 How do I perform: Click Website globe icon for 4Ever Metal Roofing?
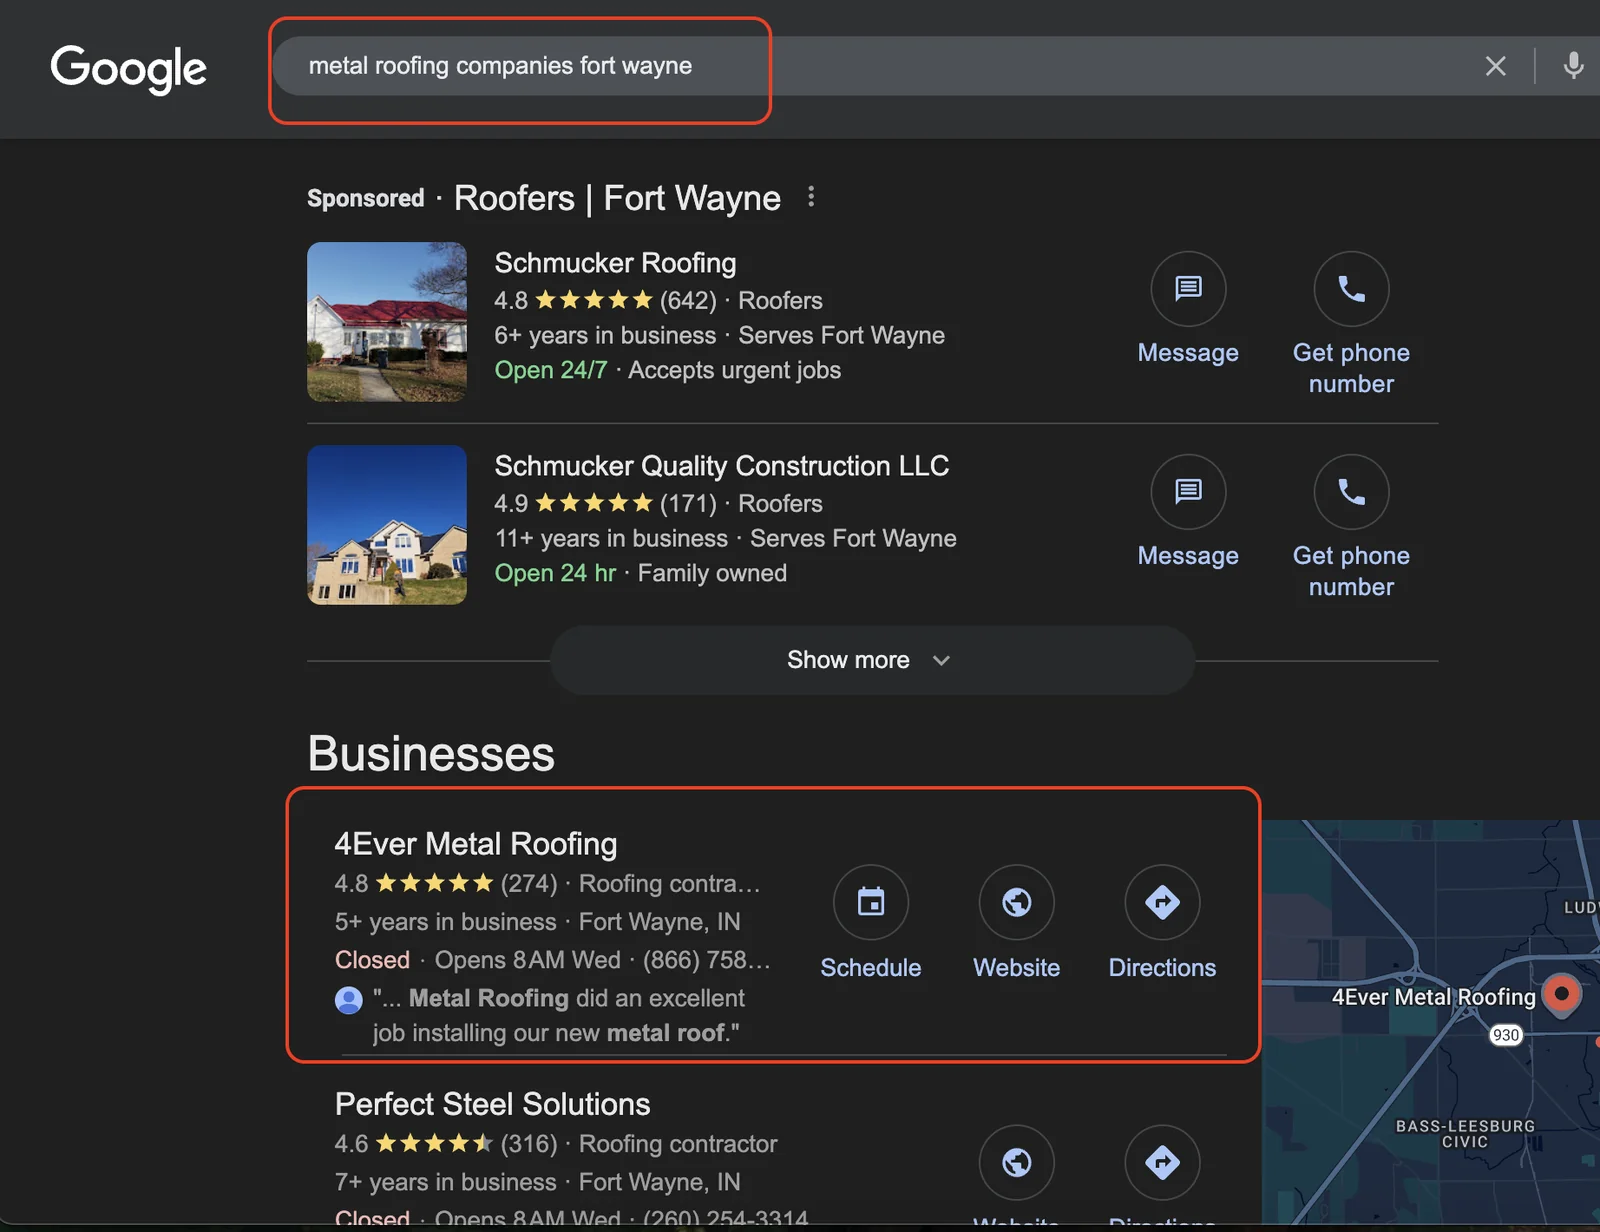point(1017,902)
